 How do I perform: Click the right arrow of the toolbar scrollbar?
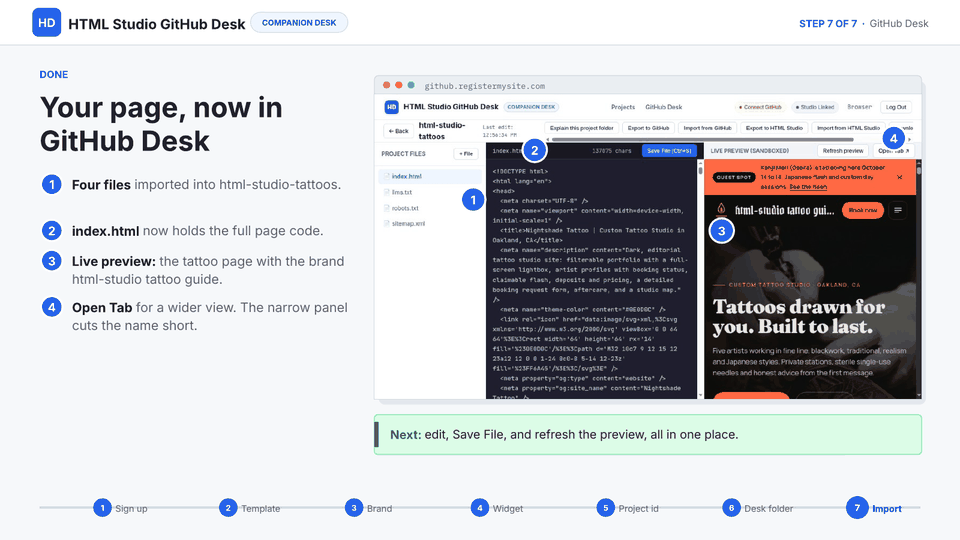(909, 140)
